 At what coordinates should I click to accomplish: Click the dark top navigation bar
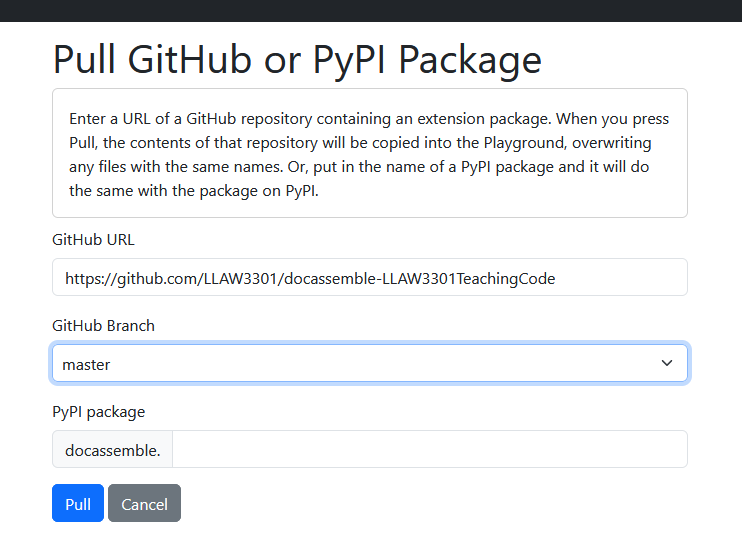(x=371, y=10)
